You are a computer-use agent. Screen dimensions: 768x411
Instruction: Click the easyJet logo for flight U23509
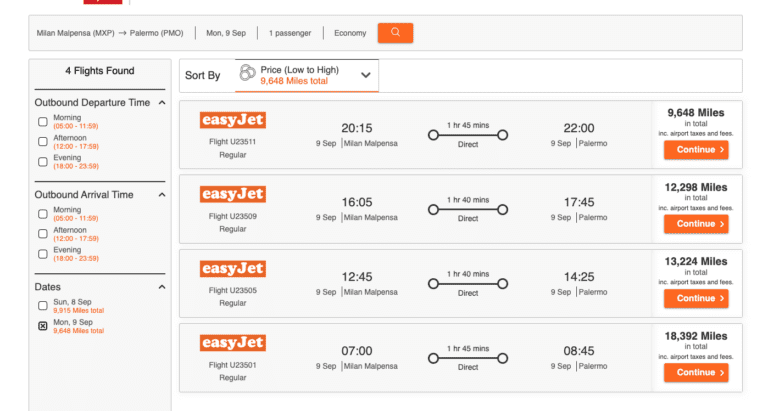click(232, 194)
